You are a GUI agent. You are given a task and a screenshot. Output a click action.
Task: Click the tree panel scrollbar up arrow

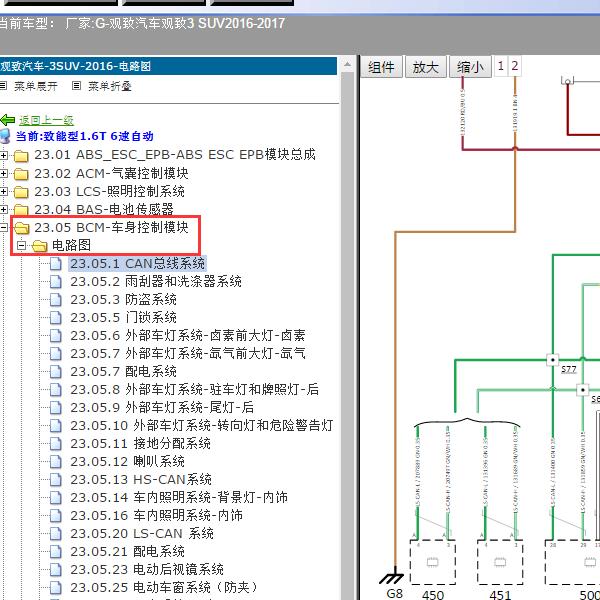click(347, 65)
